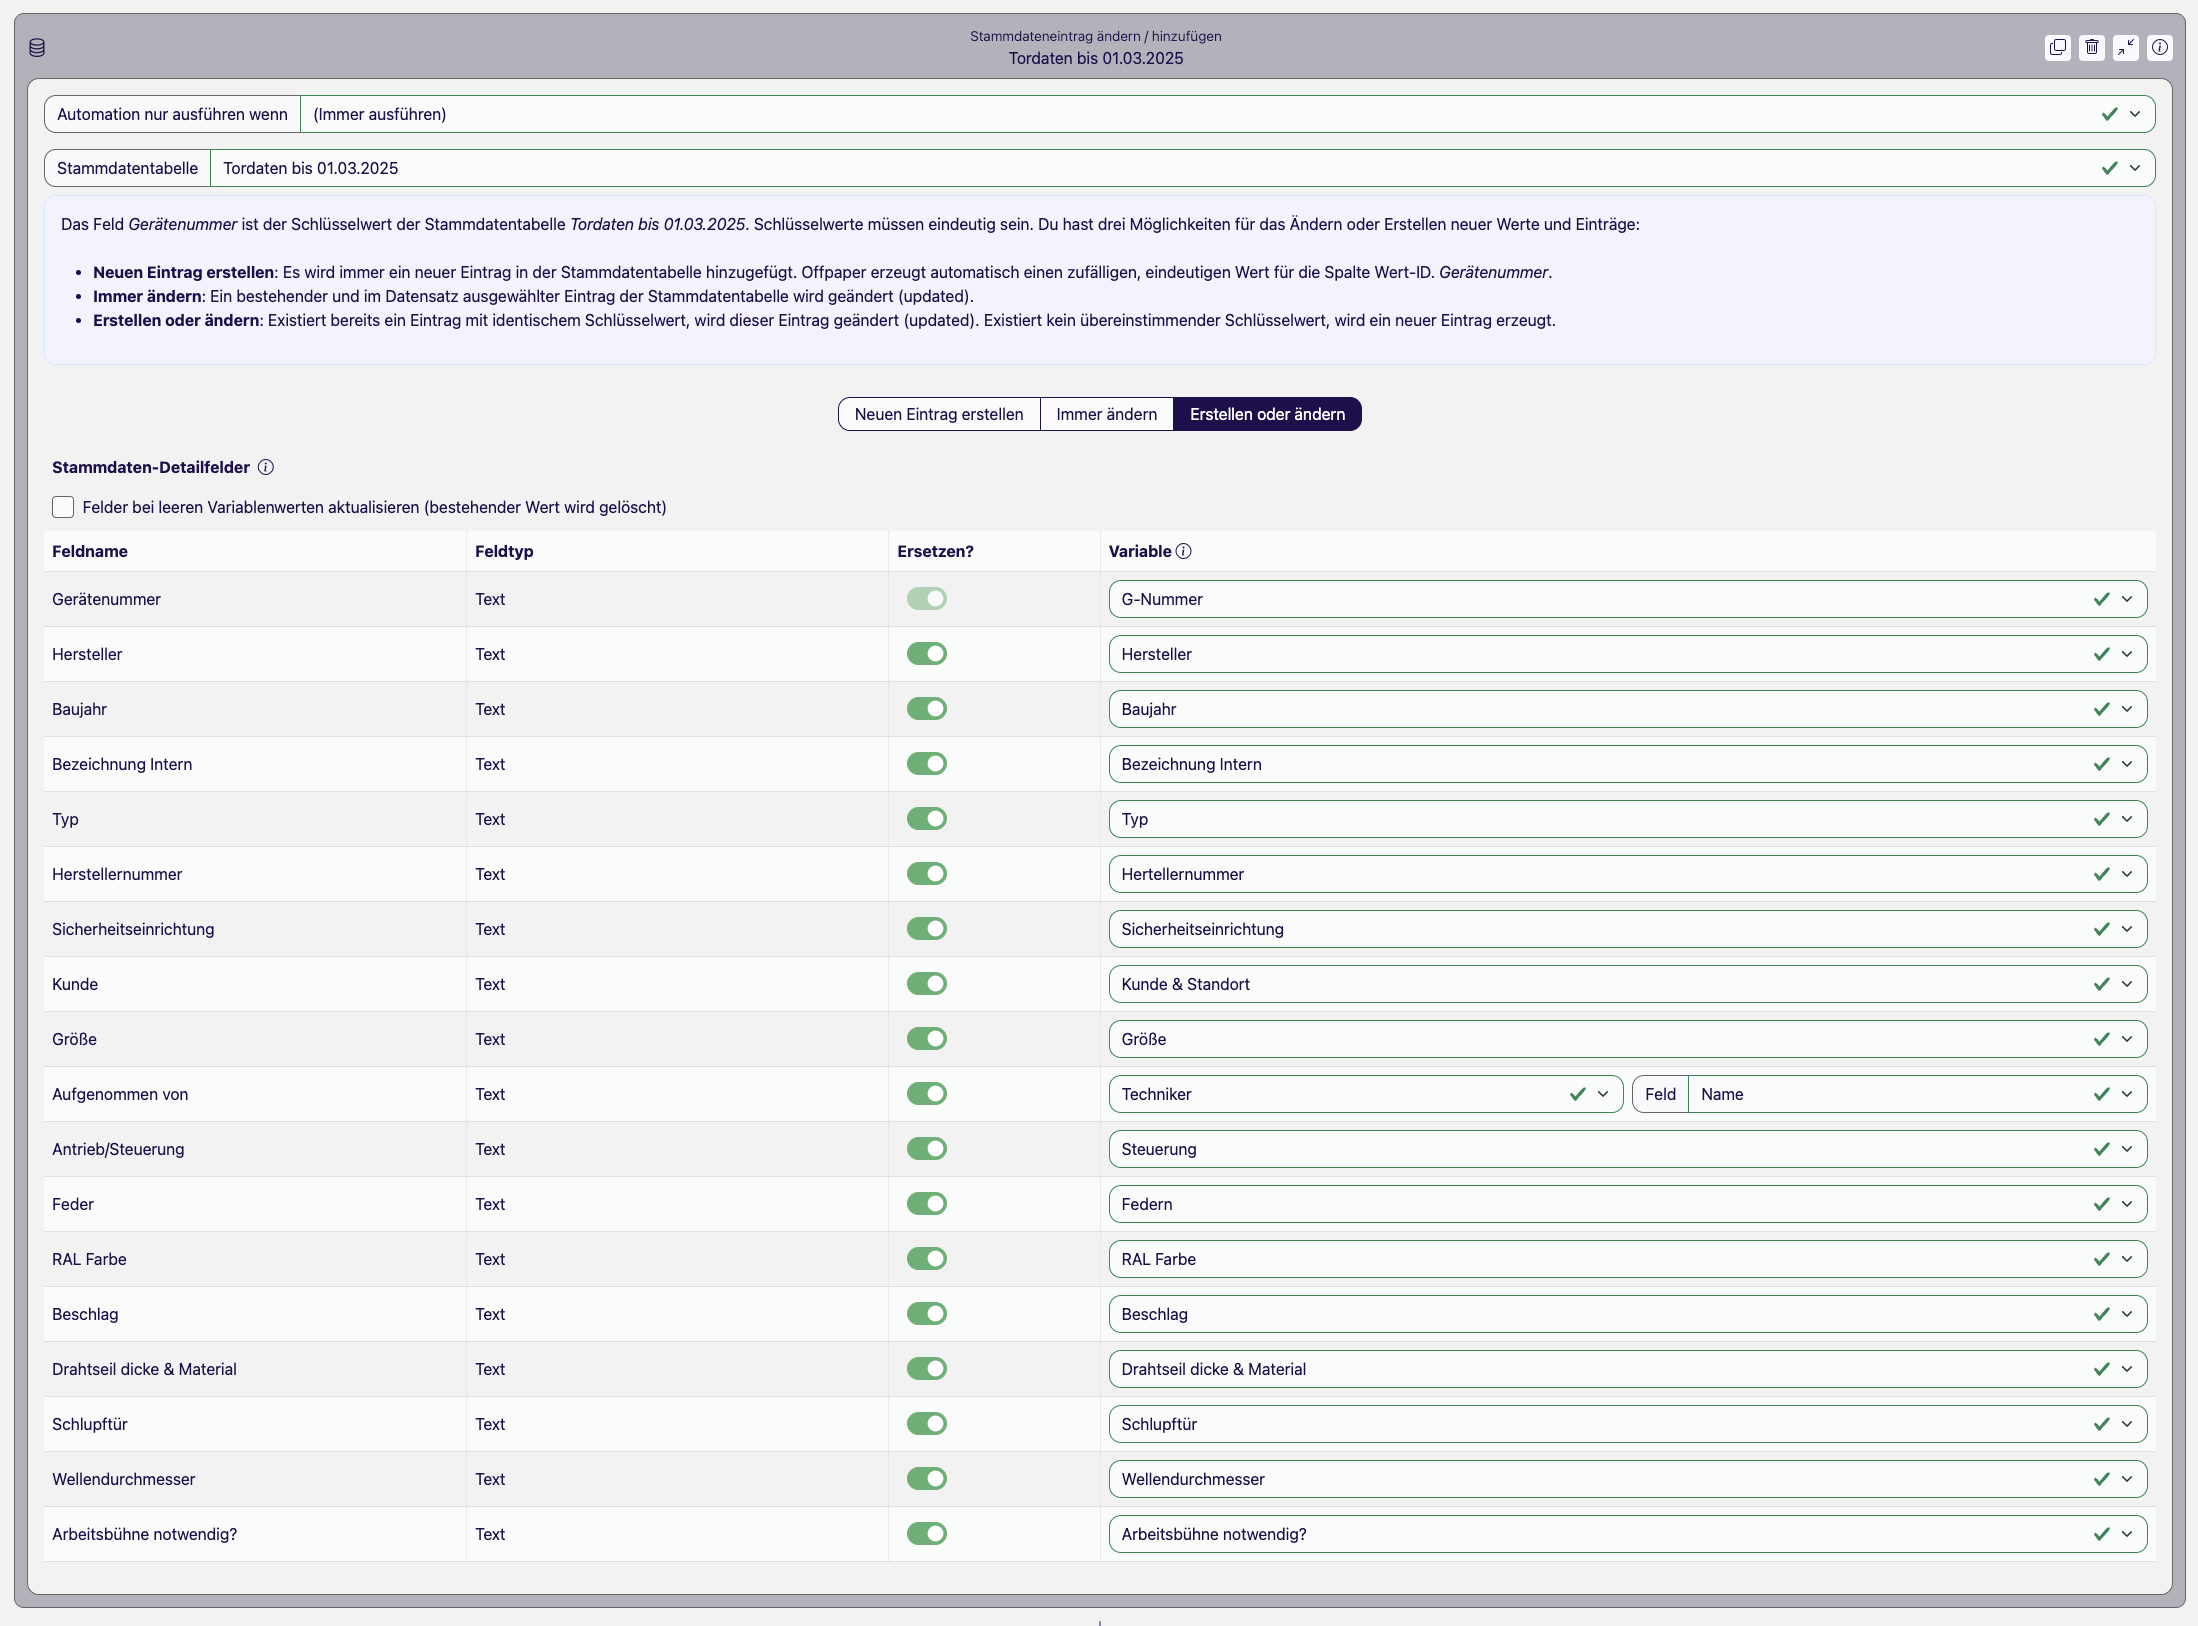The height and width of the screenshot is (1626, 2198).
Task: Toggle the Ersetzen switch for the Schlupftür field
Action: (927, 1423)
